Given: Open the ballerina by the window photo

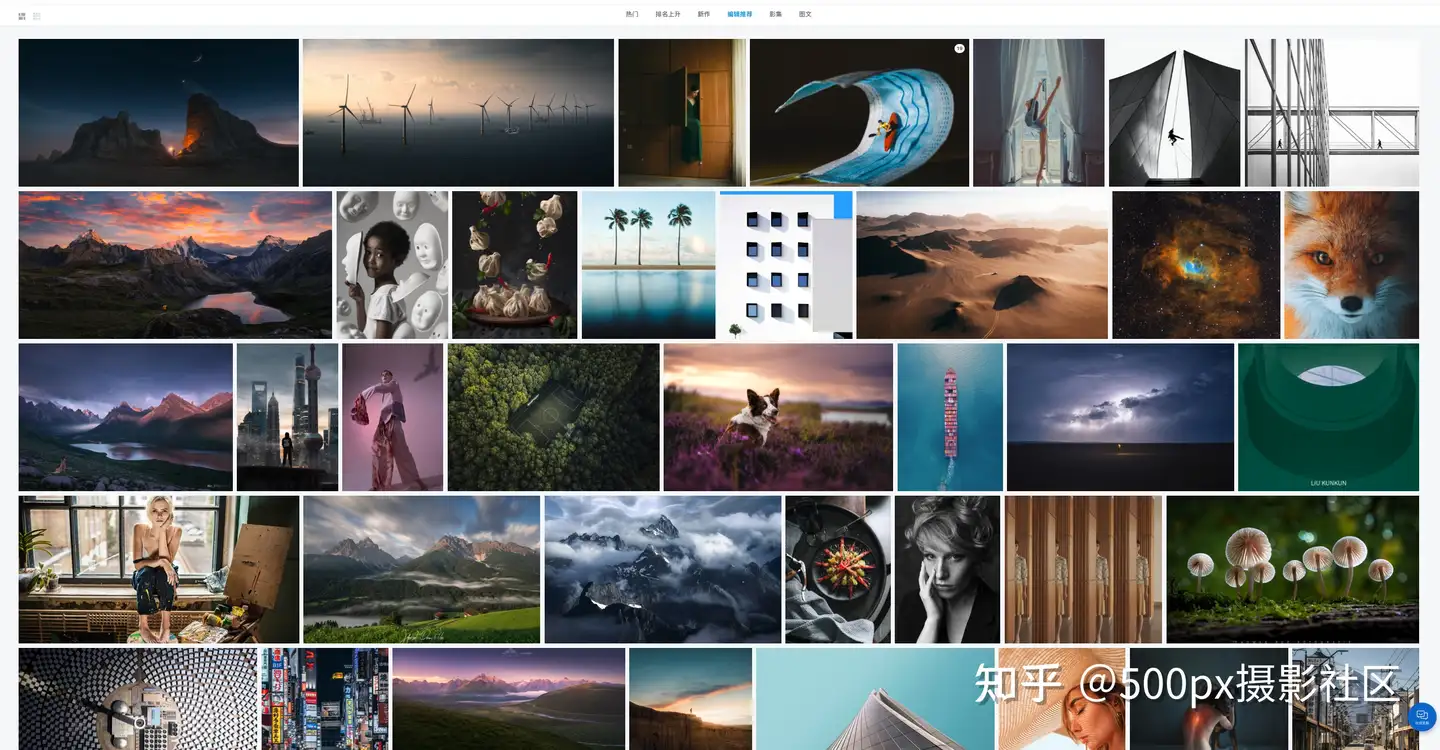Looking at the screenshot, I should coord(1038,112).
